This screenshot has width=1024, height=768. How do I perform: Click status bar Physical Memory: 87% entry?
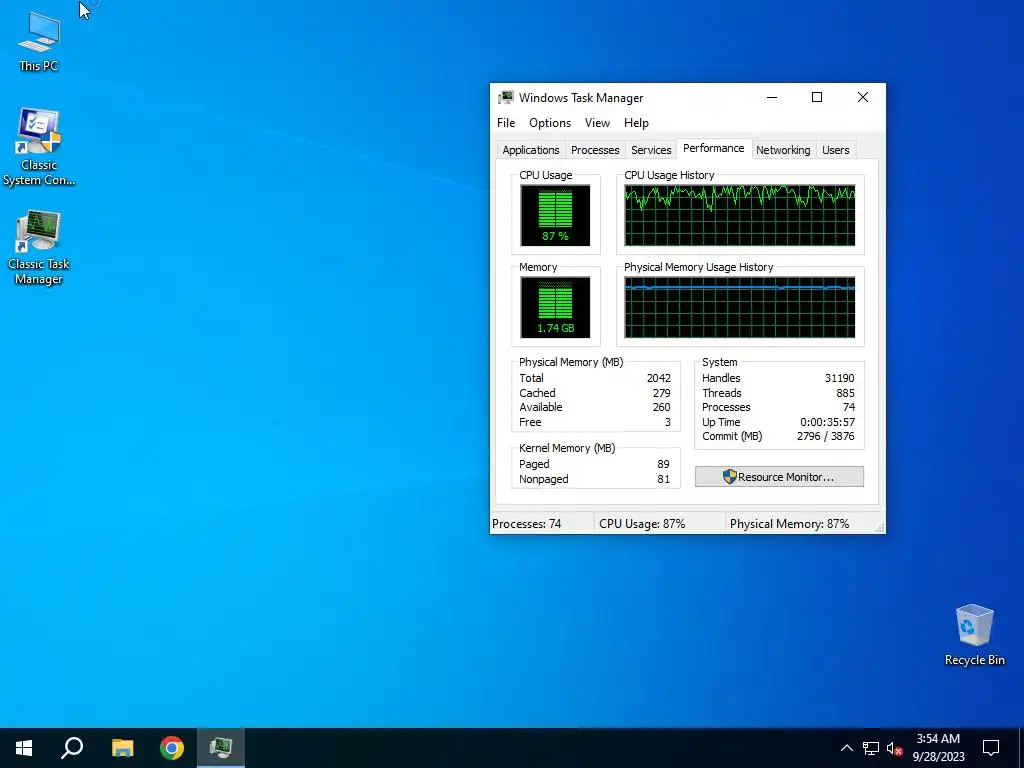point(800,524)
